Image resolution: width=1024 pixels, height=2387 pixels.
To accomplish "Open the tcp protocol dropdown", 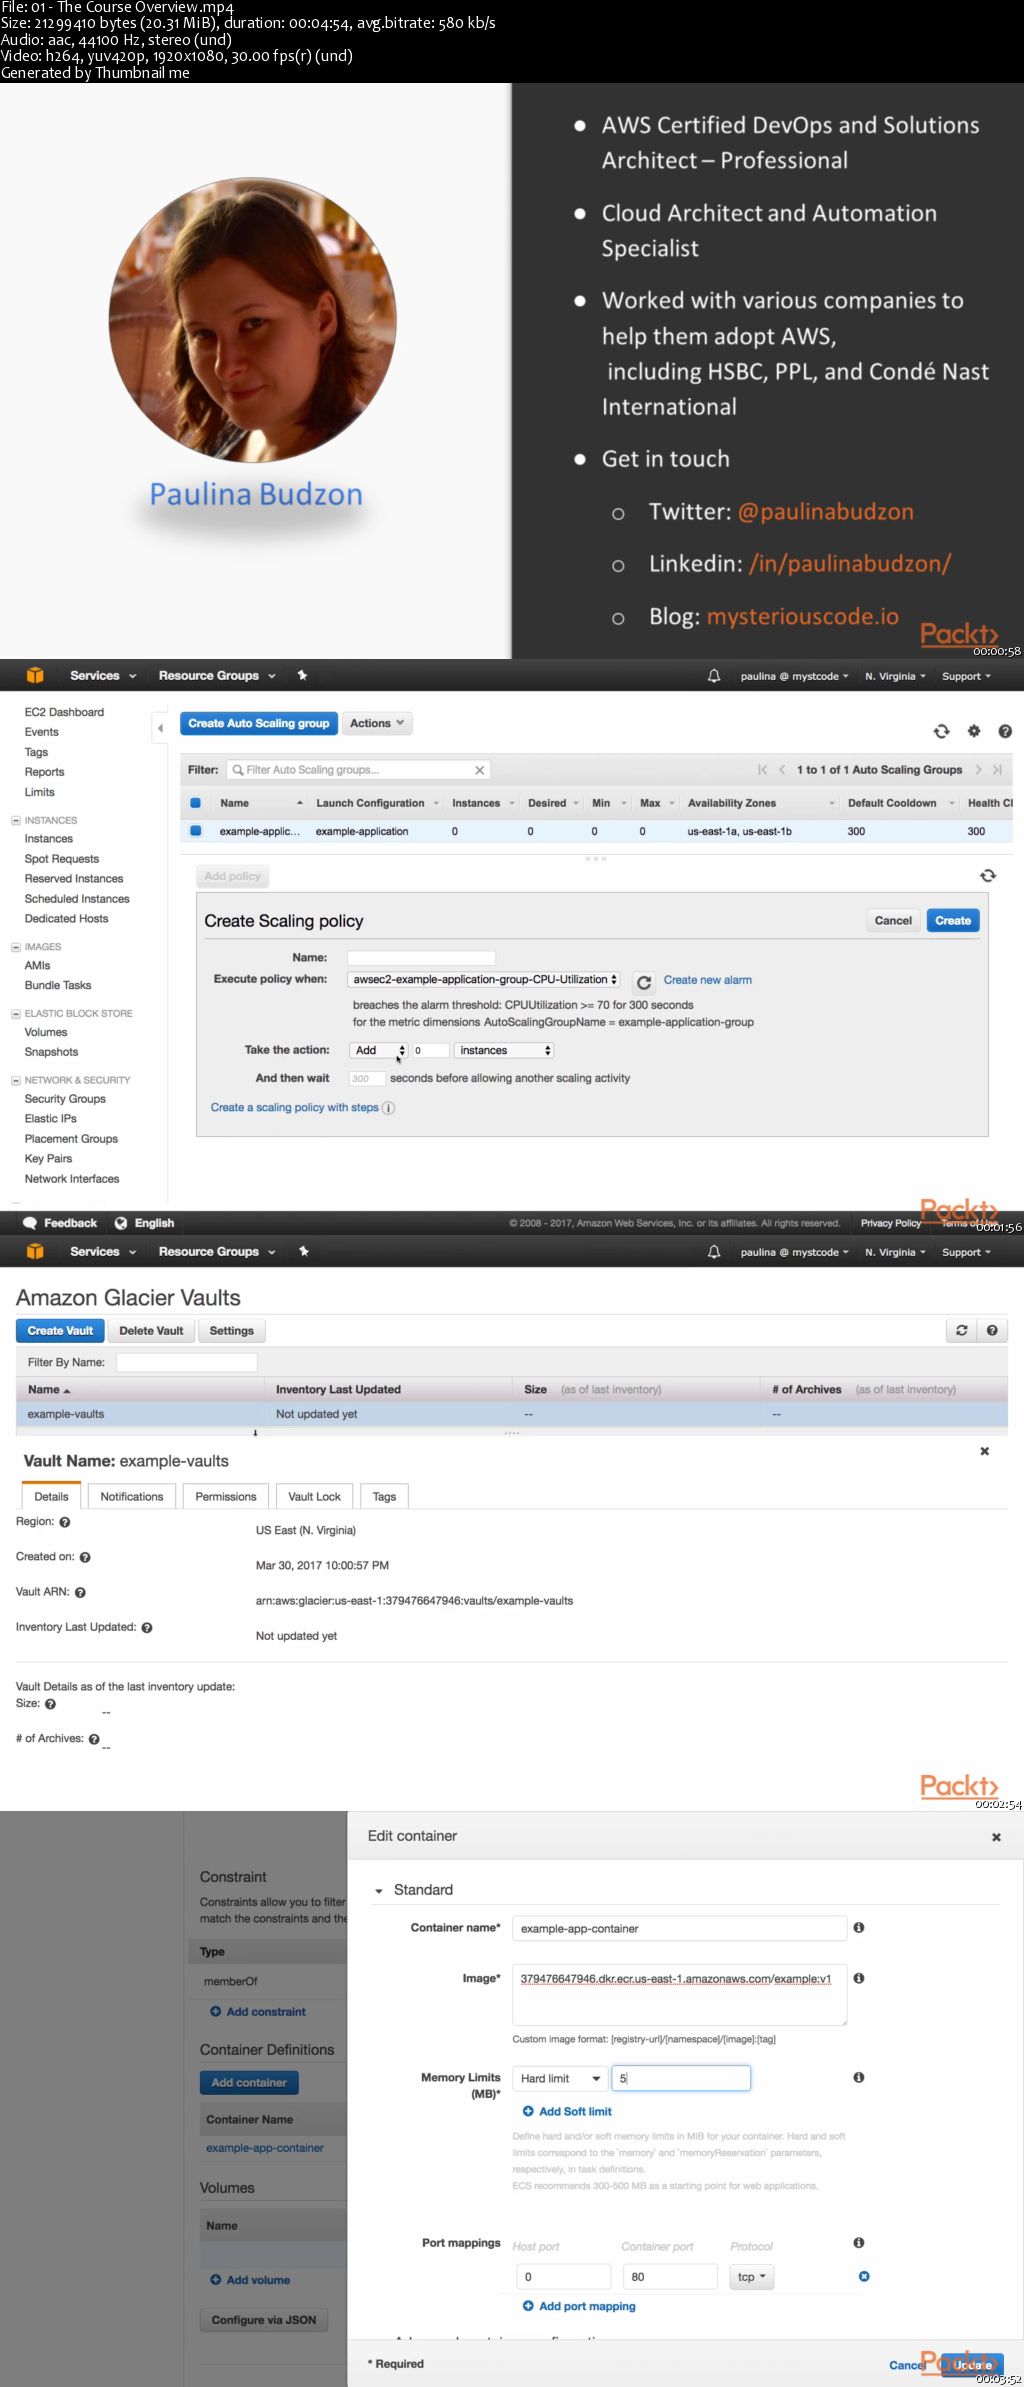I will [752, 2277].
